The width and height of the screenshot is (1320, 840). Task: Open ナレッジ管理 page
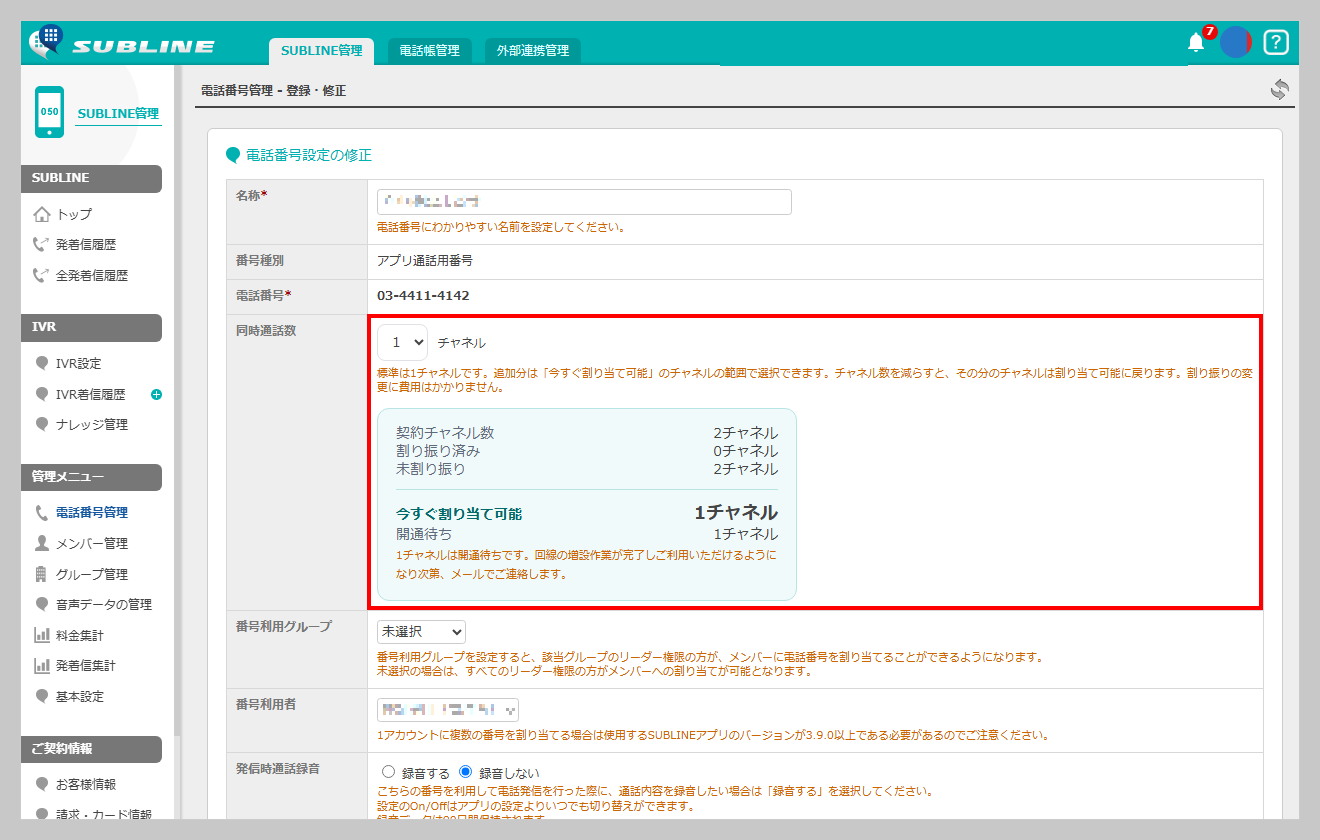pyautogui.click(x=92, y=424)
